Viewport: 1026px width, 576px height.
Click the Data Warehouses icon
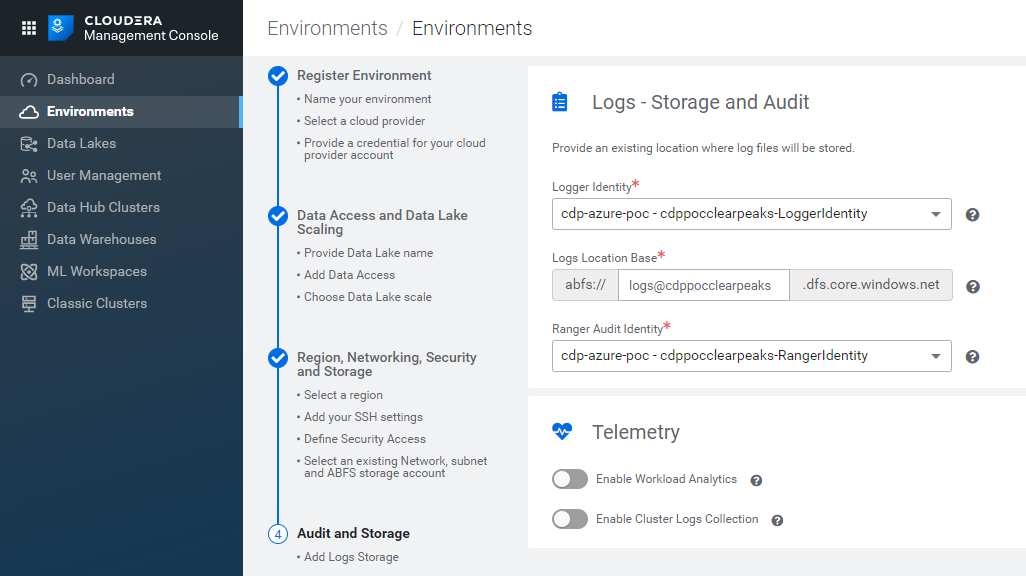[29, 240]
